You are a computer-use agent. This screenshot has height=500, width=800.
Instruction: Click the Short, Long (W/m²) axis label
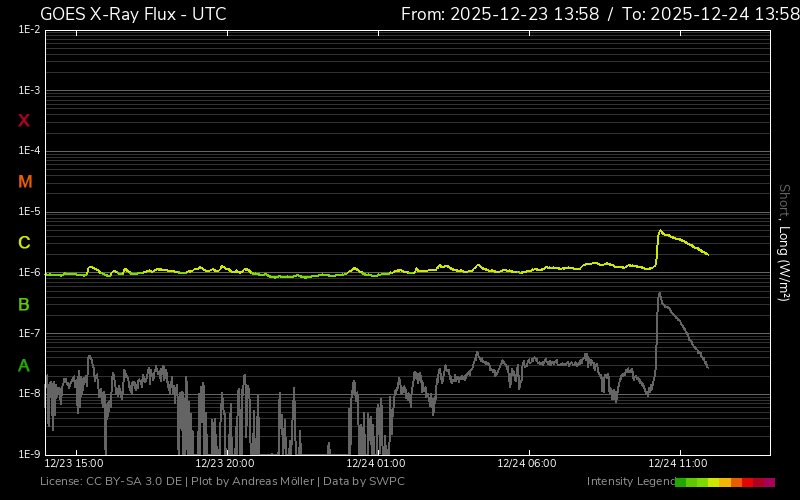pos(784,242)
